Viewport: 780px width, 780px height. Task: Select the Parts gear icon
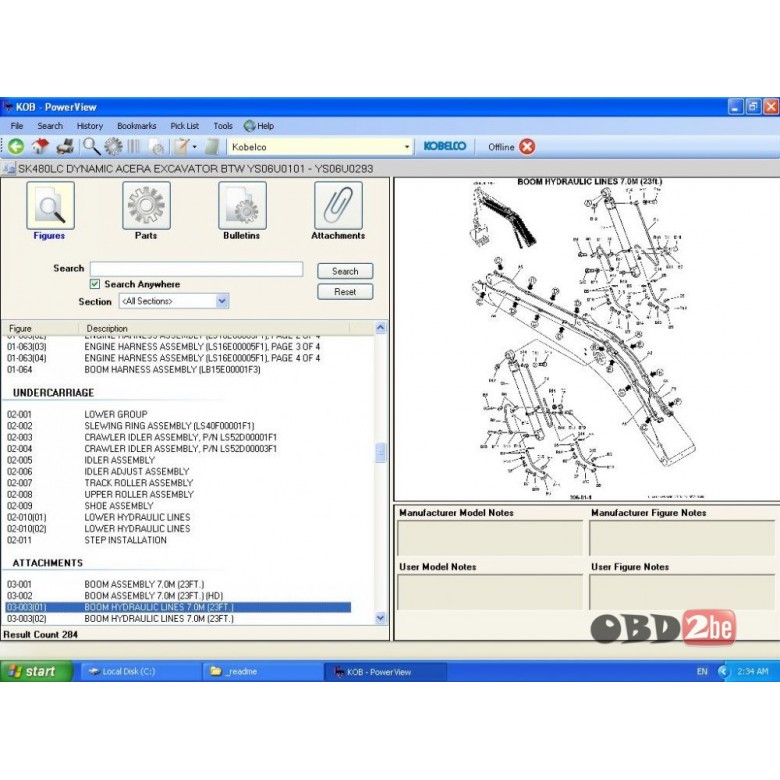point(146,205)
